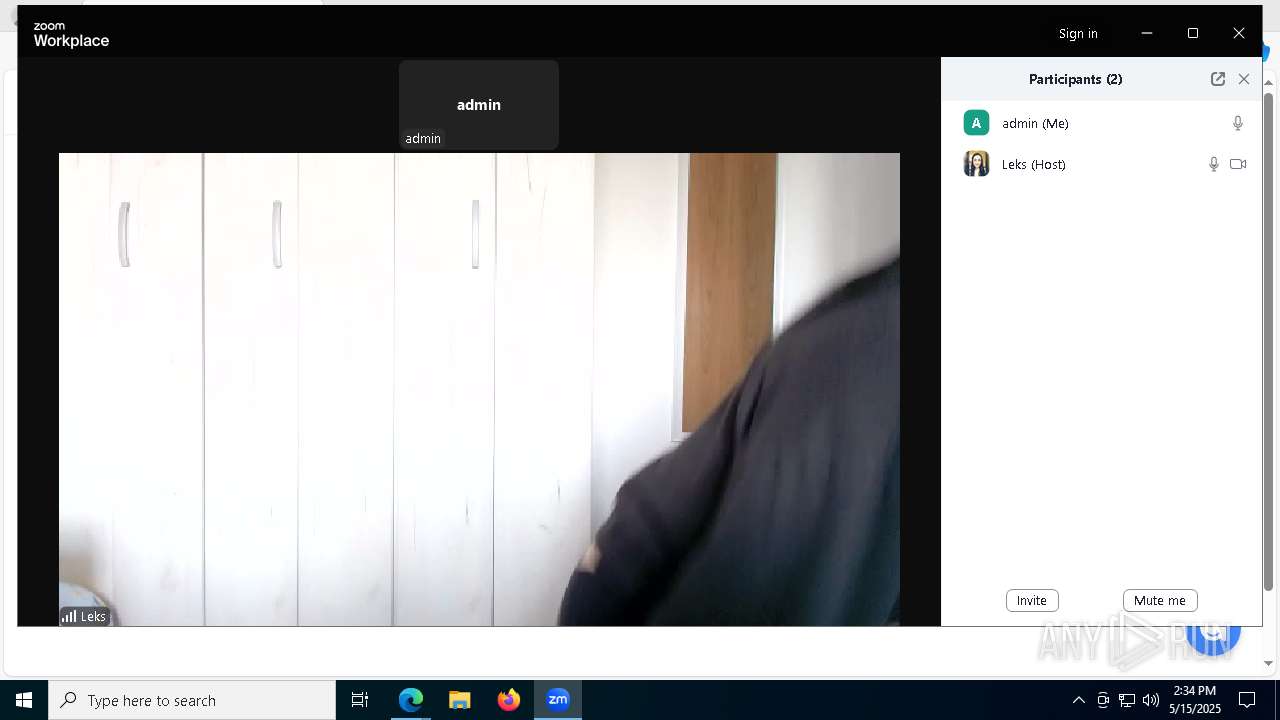1280x720 pixels.
Task: Click Leks (Host) microphone icon
Action: coord(1213,164)
